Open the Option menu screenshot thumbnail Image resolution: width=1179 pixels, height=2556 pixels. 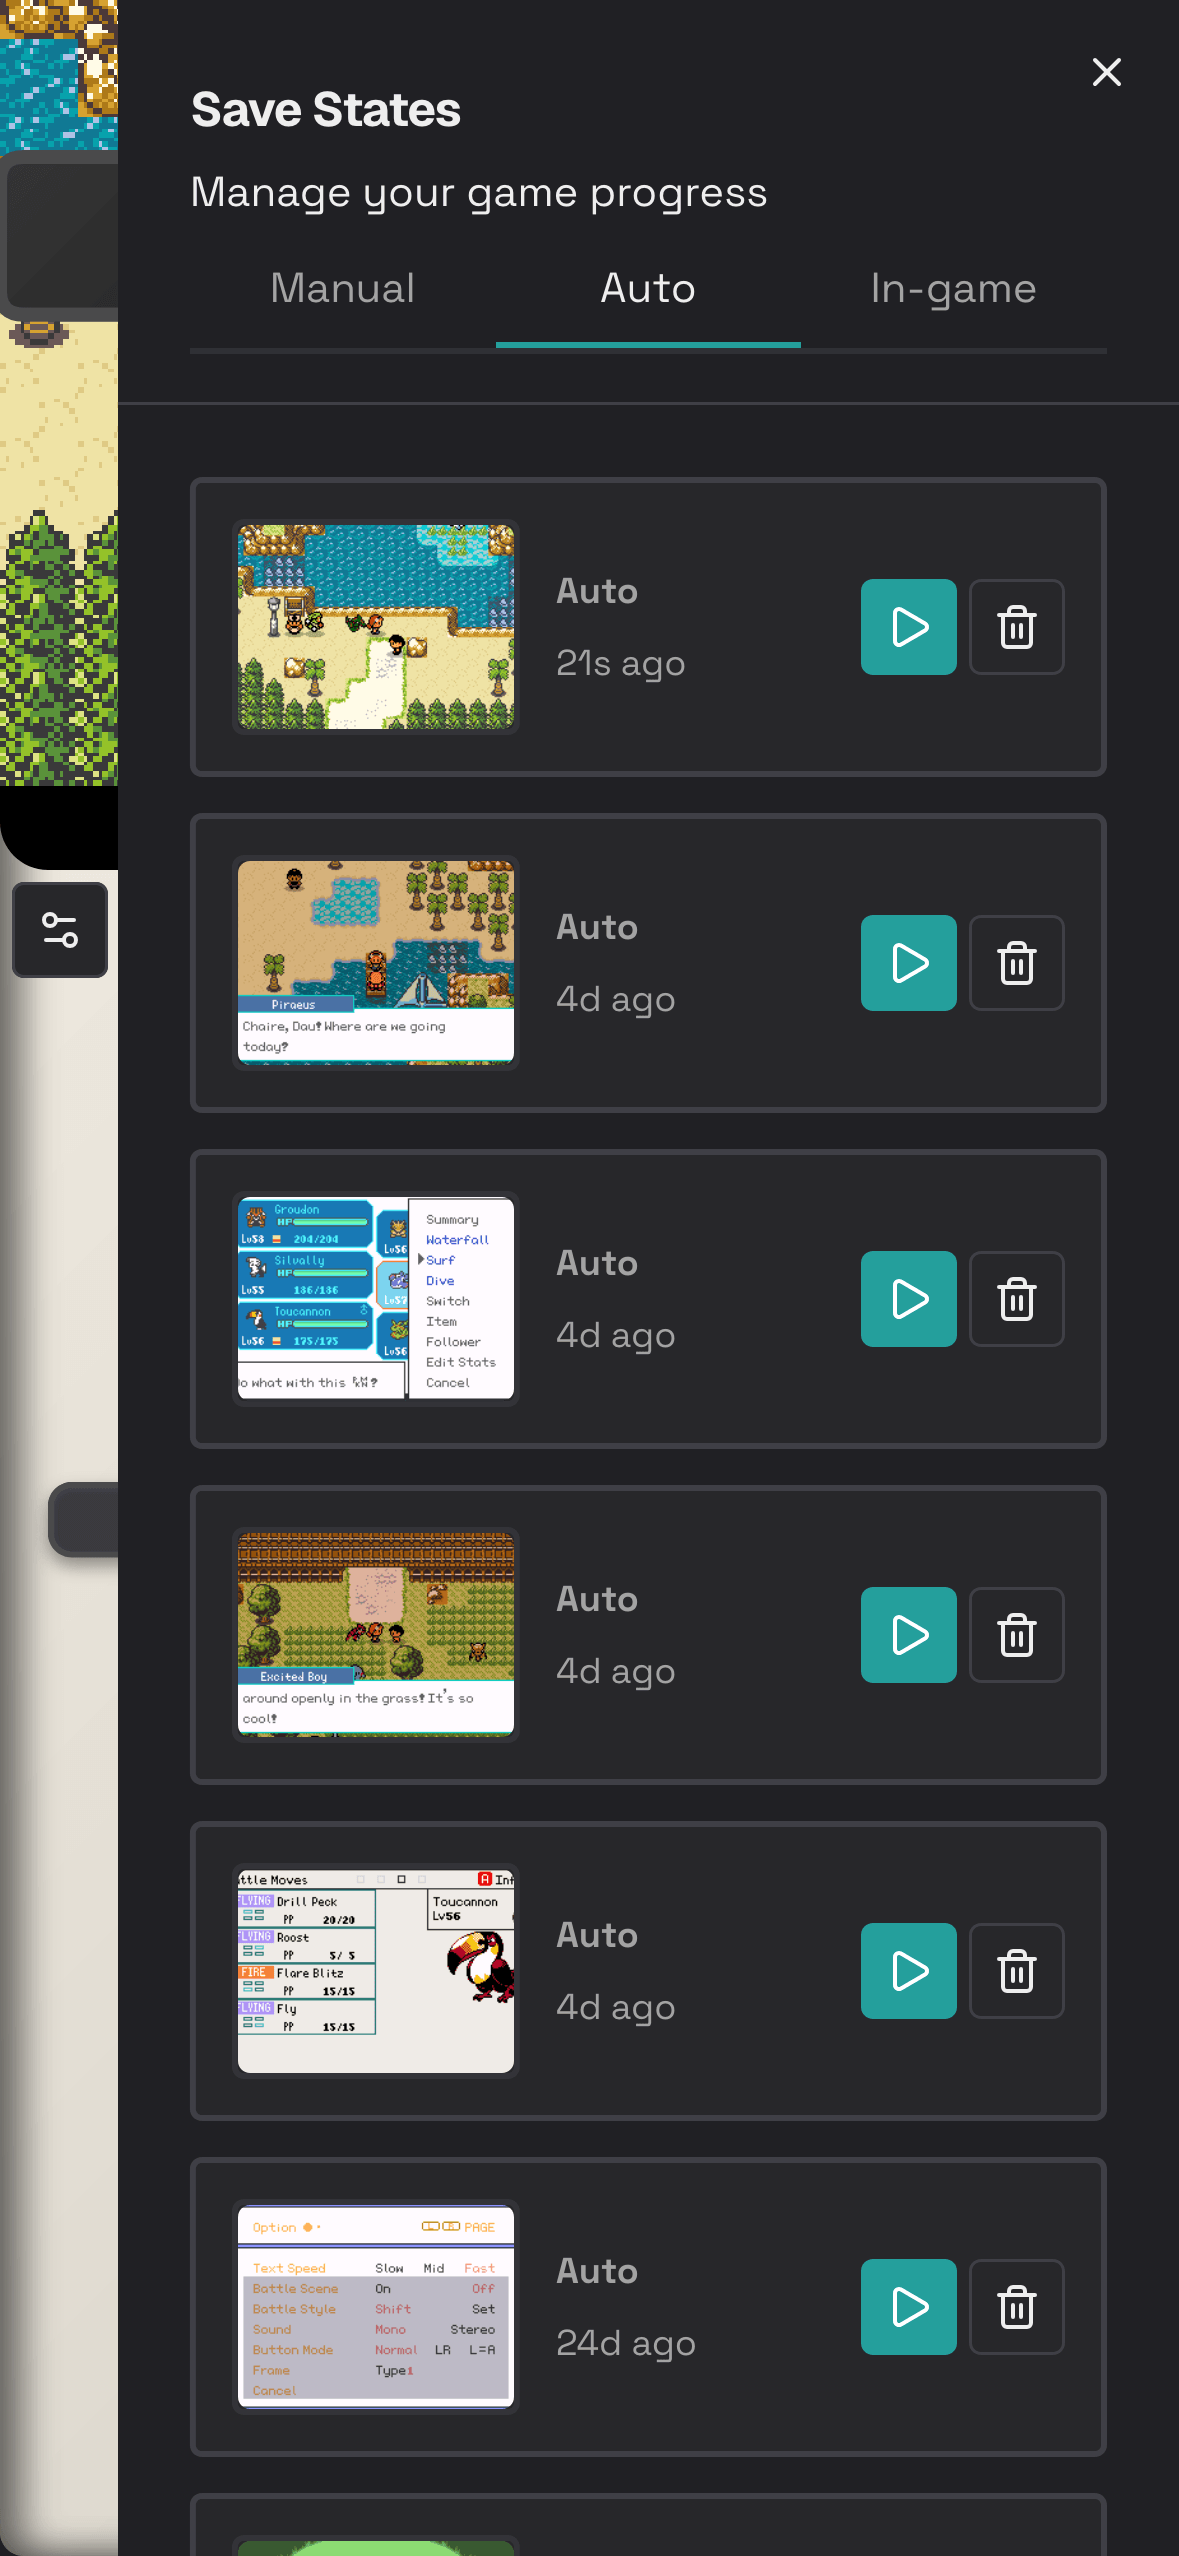[x=376, y=2307]
